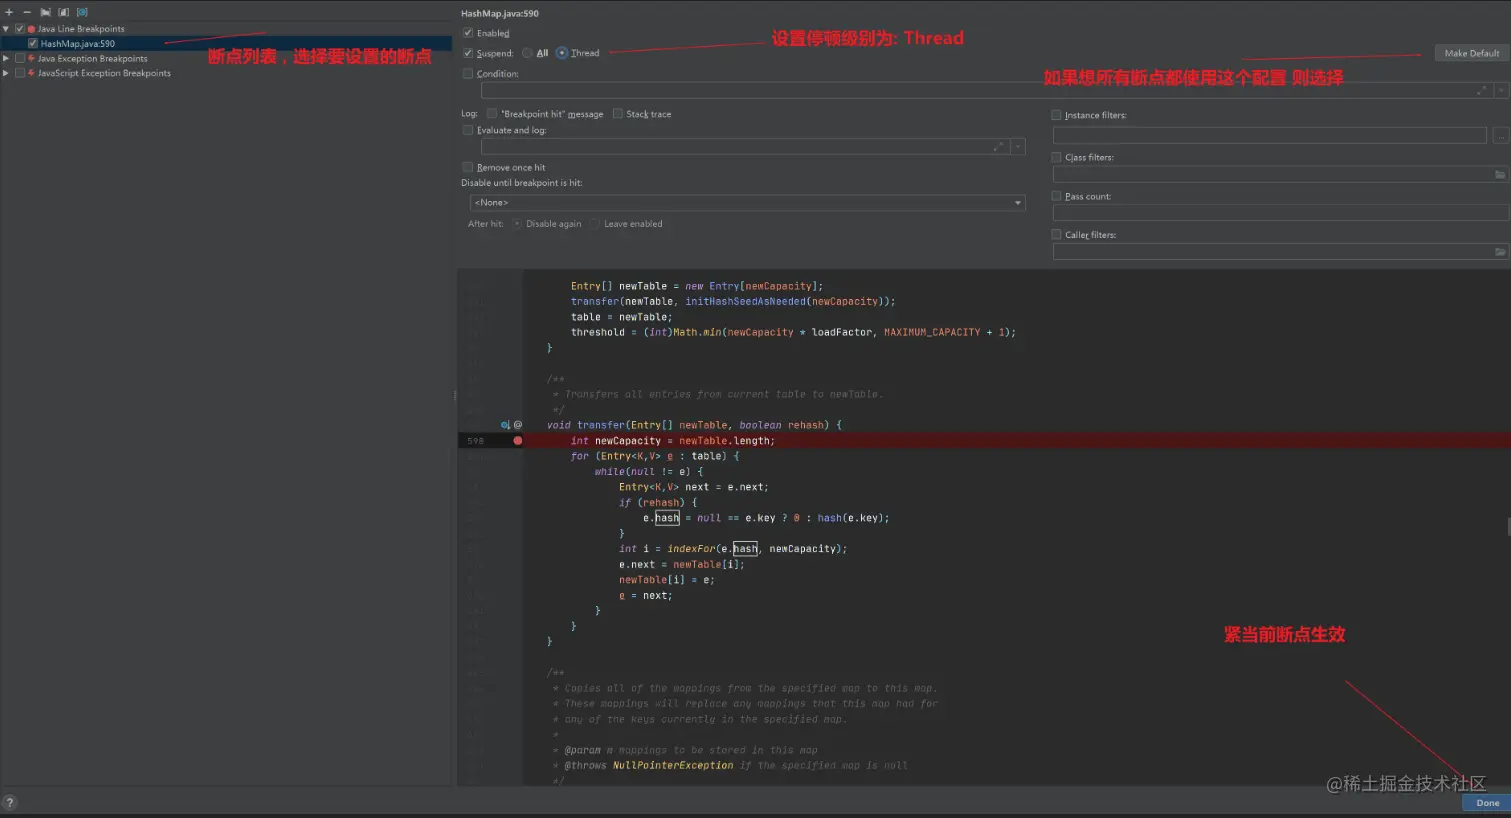Click the "void transfer" method signature line
This screenshot has height=818, width=1511.
[695, 425]
